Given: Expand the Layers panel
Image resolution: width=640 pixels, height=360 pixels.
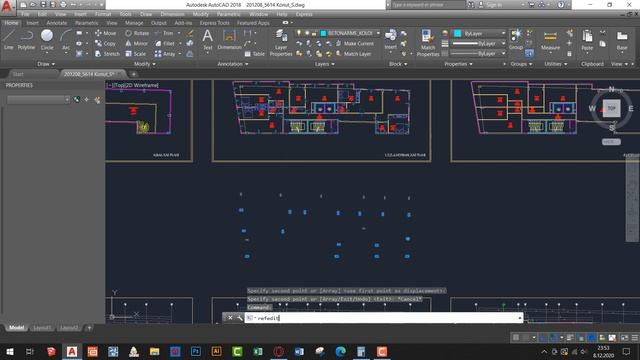Looking at the screenshot, I should (x=325, y=64).
